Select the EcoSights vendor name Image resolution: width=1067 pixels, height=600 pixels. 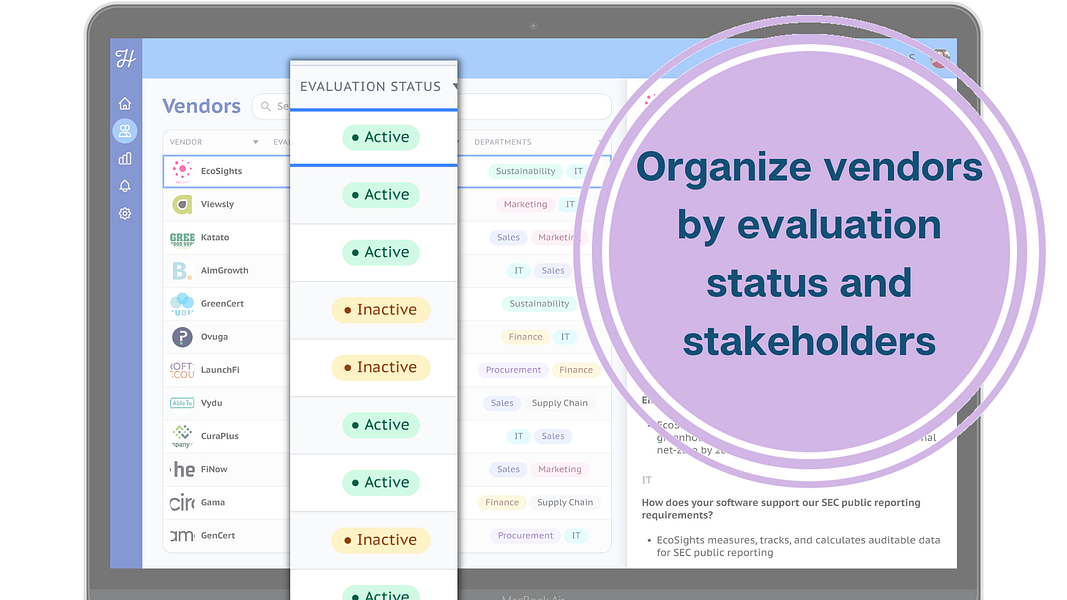221,171
